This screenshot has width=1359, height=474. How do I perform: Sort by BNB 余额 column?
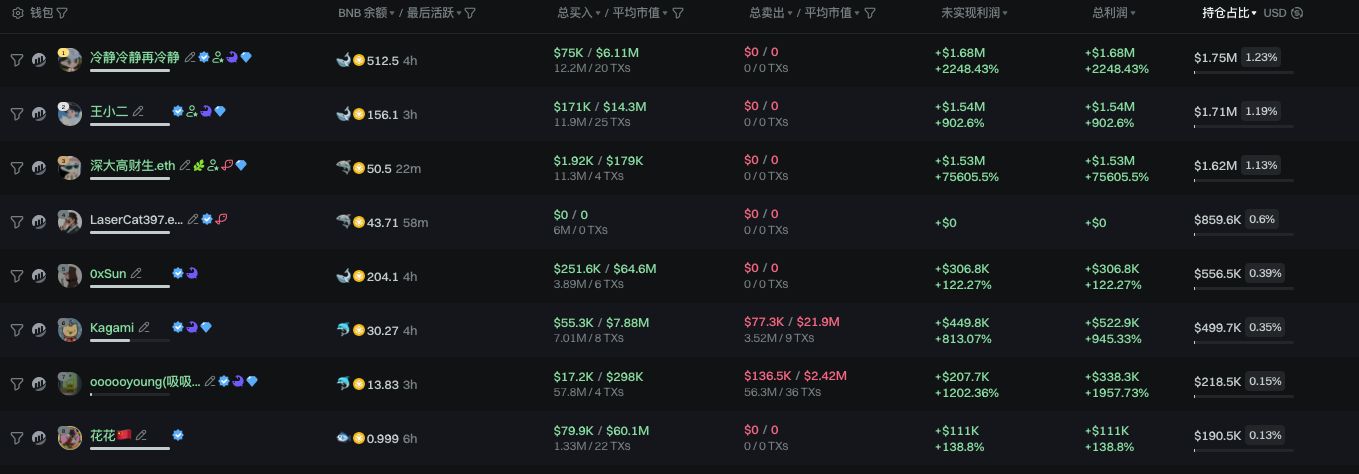point(365,13)
